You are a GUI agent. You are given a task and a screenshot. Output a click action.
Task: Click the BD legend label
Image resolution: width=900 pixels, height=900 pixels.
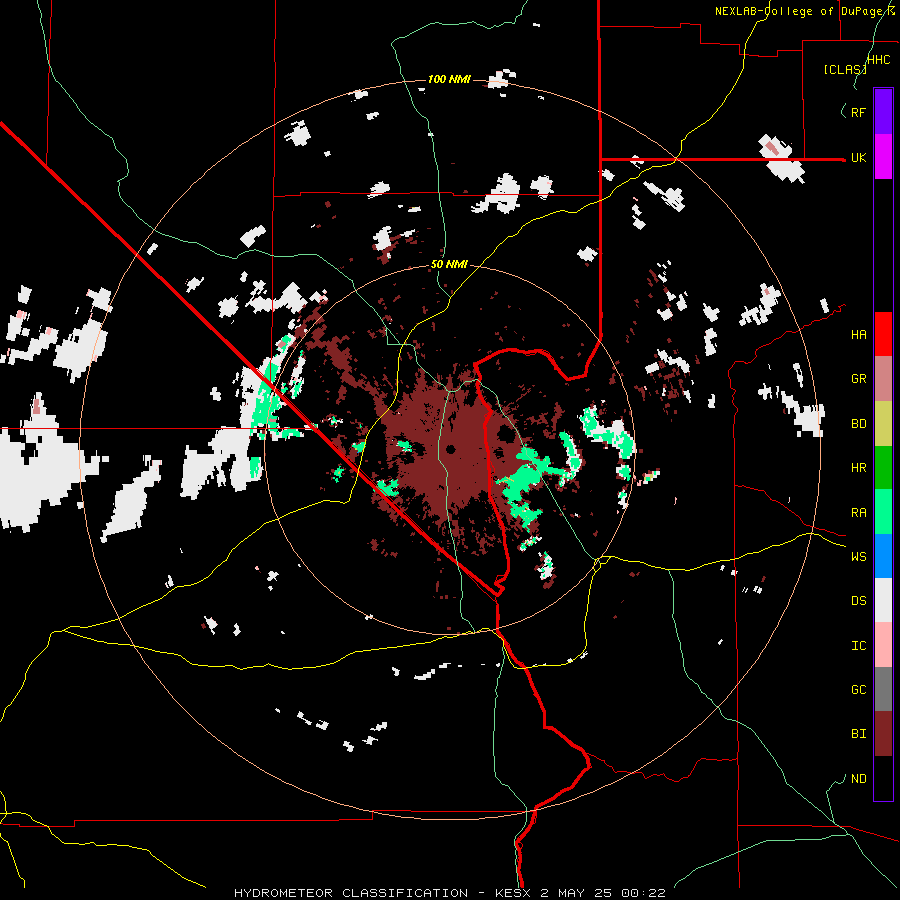858,424
